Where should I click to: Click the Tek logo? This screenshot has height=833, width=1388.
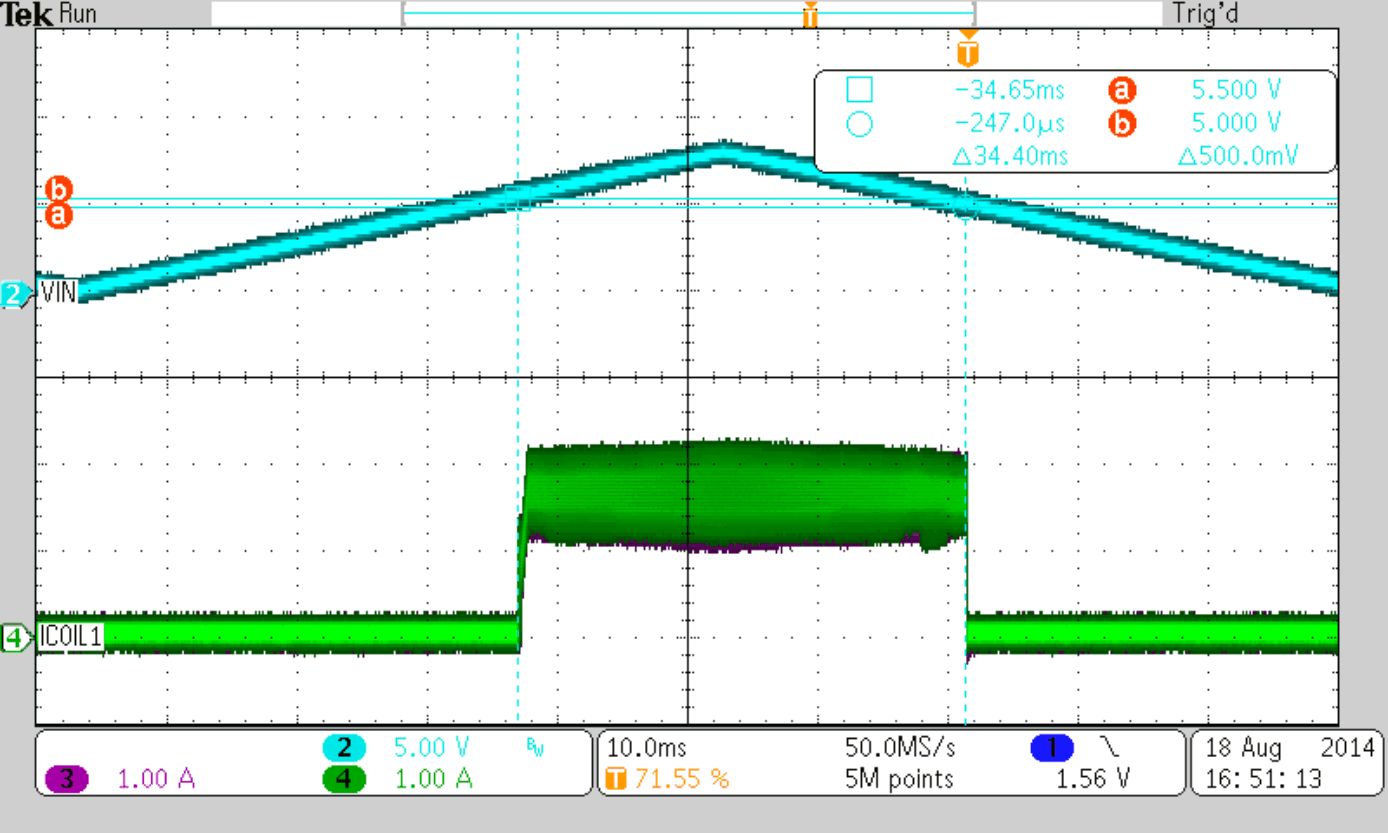coord(27,14)
